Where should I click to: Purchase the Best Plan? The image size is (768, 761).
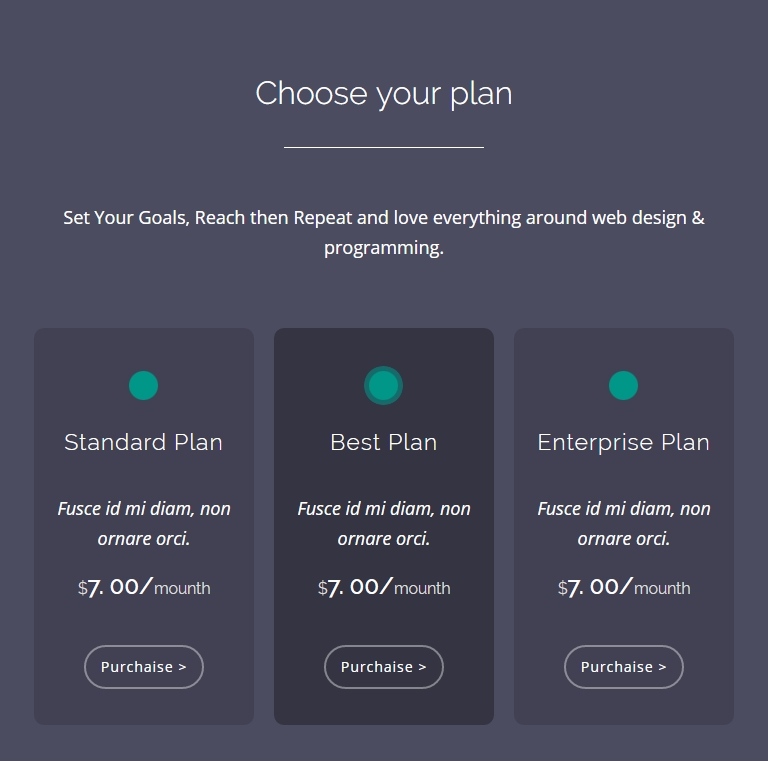(384, 667)
